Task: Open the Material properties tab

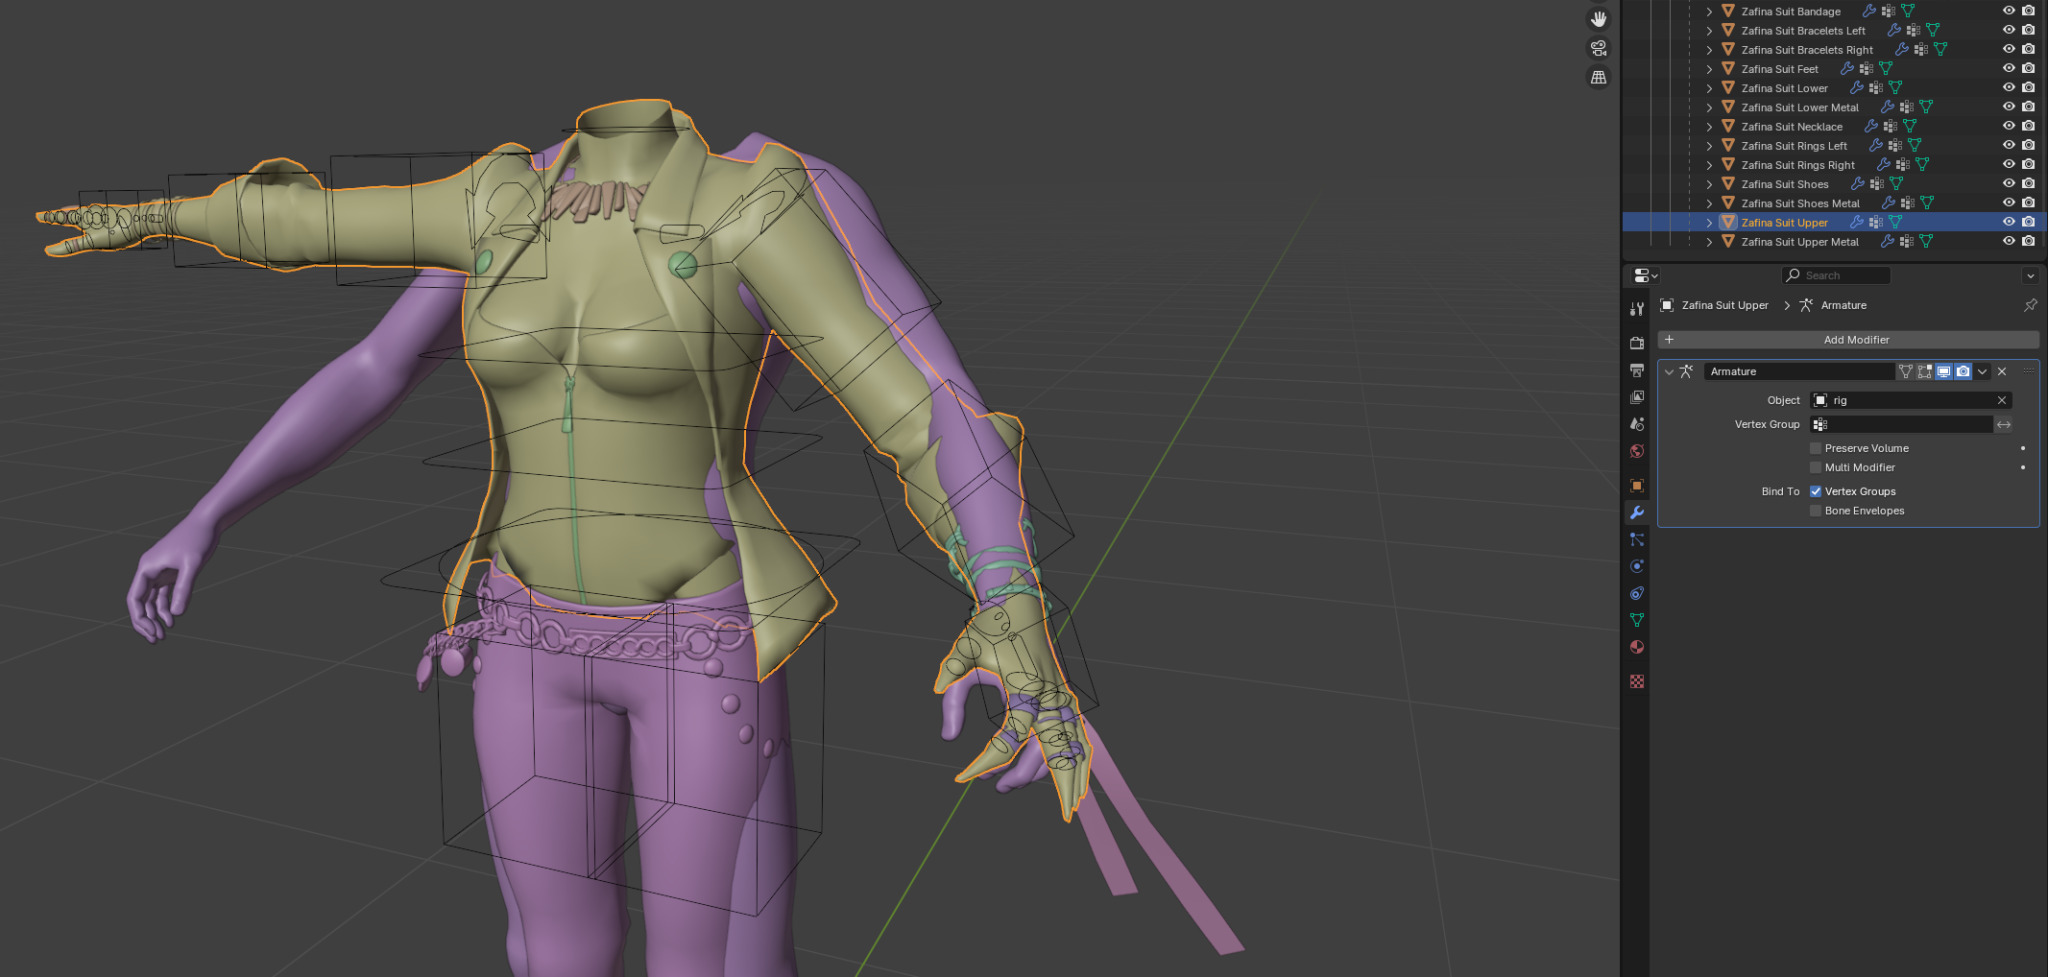Action: click(x=1637, y=647)
